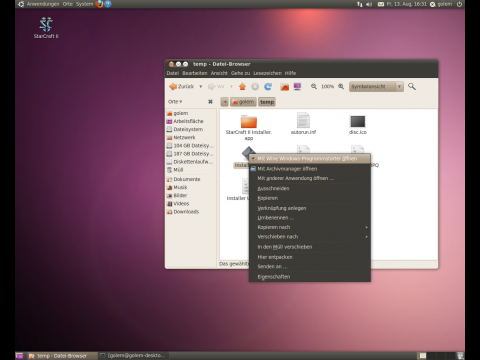This screenshot has height=360, width=480.
Task: Launch Firefox from the top panel
Action: (x=99, y=4)
